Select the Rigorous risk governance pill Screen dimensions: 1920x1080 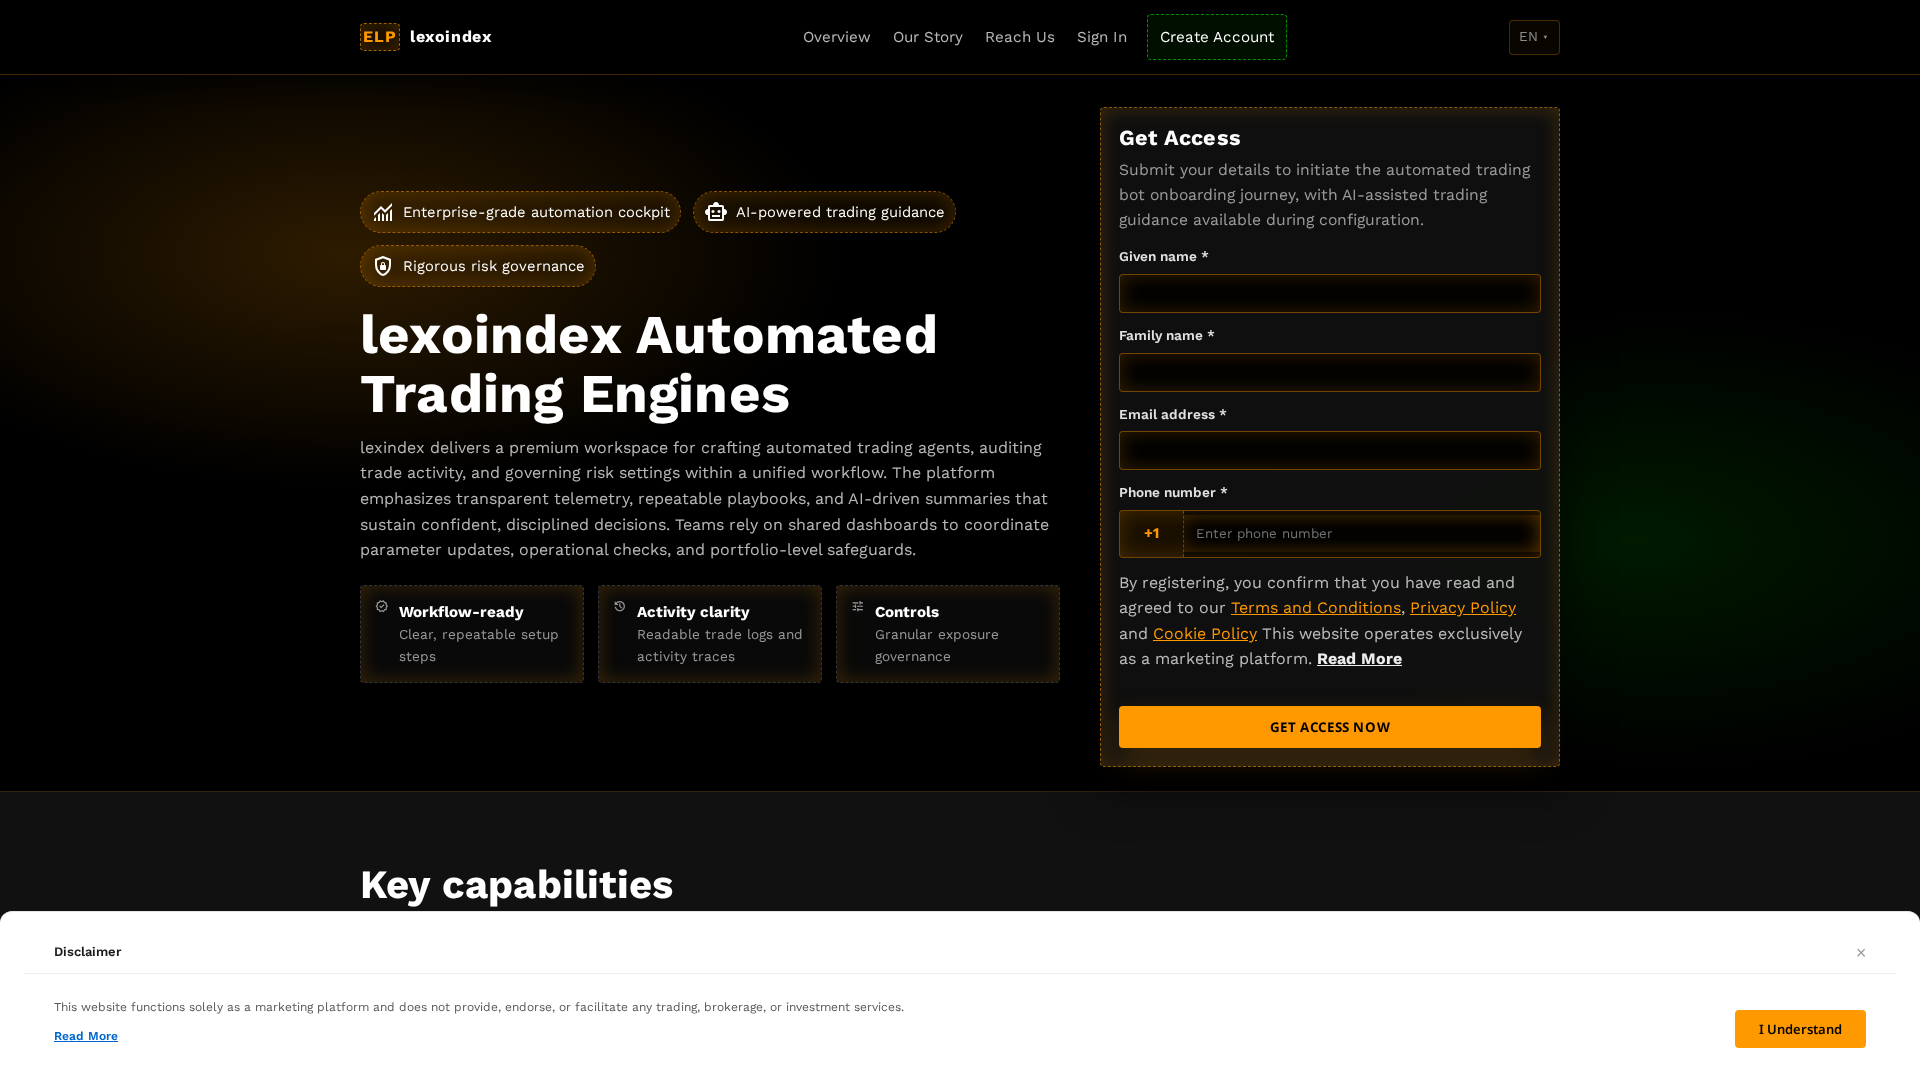point(478,266)
